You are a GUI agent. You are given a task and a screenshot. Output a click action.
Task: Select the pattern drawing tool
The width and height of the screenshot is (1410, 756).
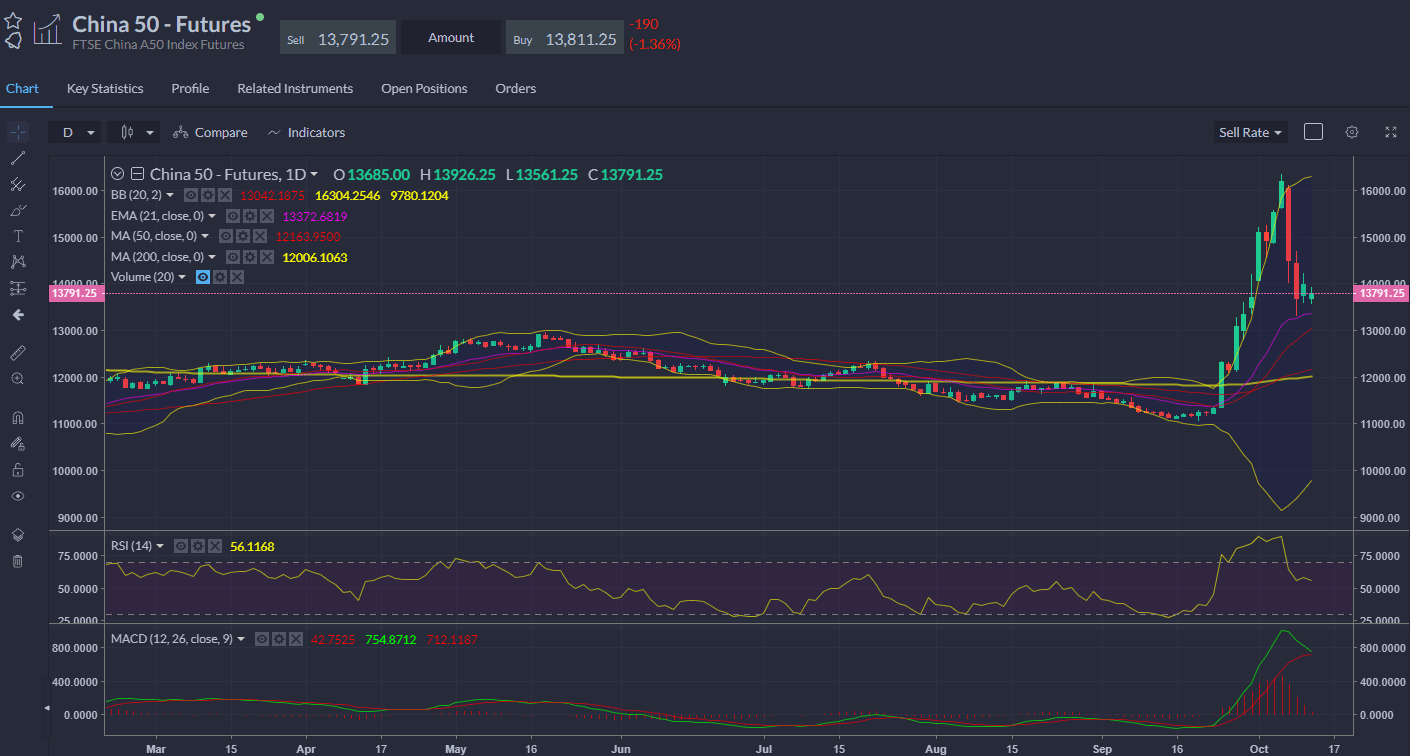pos(17,262)
